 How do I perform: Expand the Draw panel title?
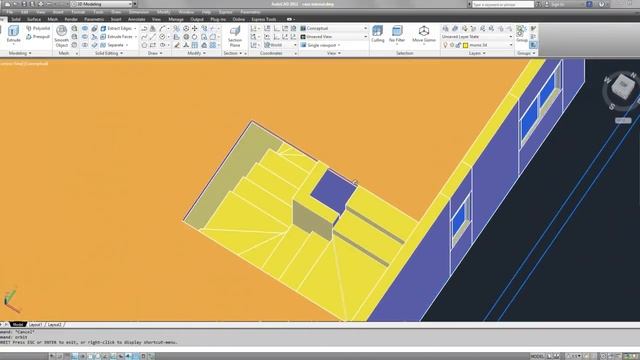[x=155, y=53]
